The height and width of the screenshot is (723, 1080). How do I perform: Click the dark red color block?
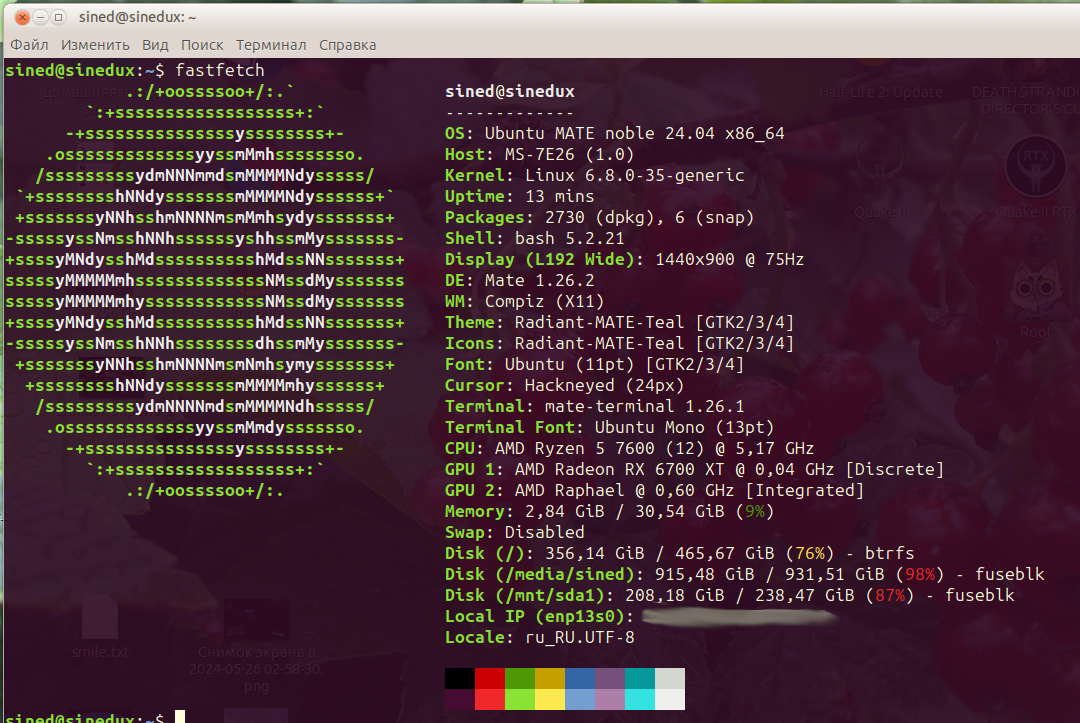click(490, 678)
